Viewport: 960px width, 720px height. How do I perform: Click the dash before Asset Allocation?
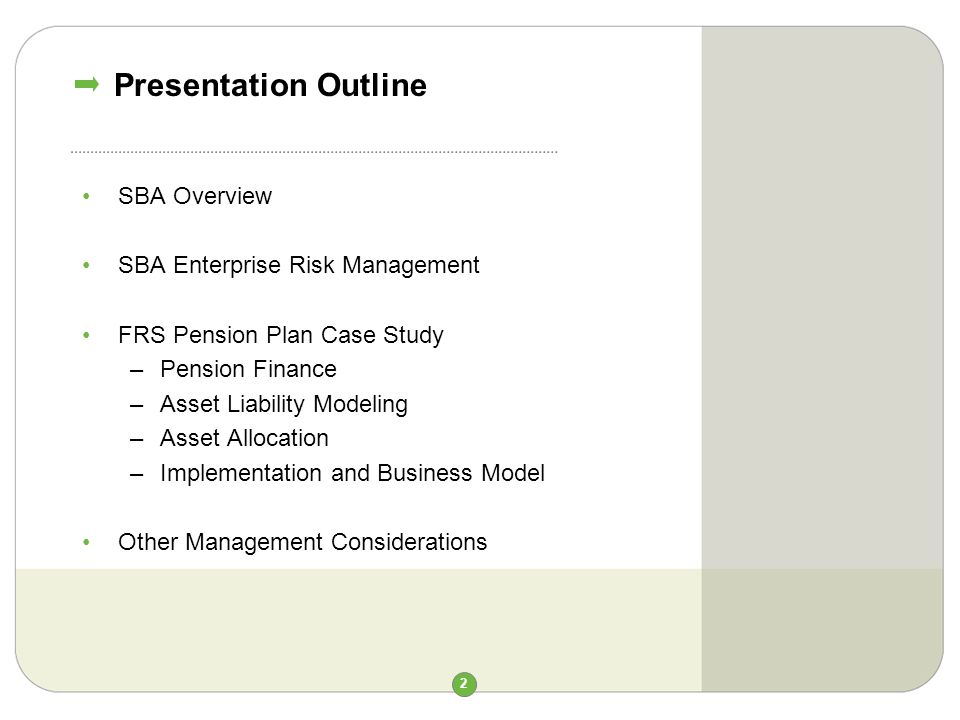coord(137,440)
